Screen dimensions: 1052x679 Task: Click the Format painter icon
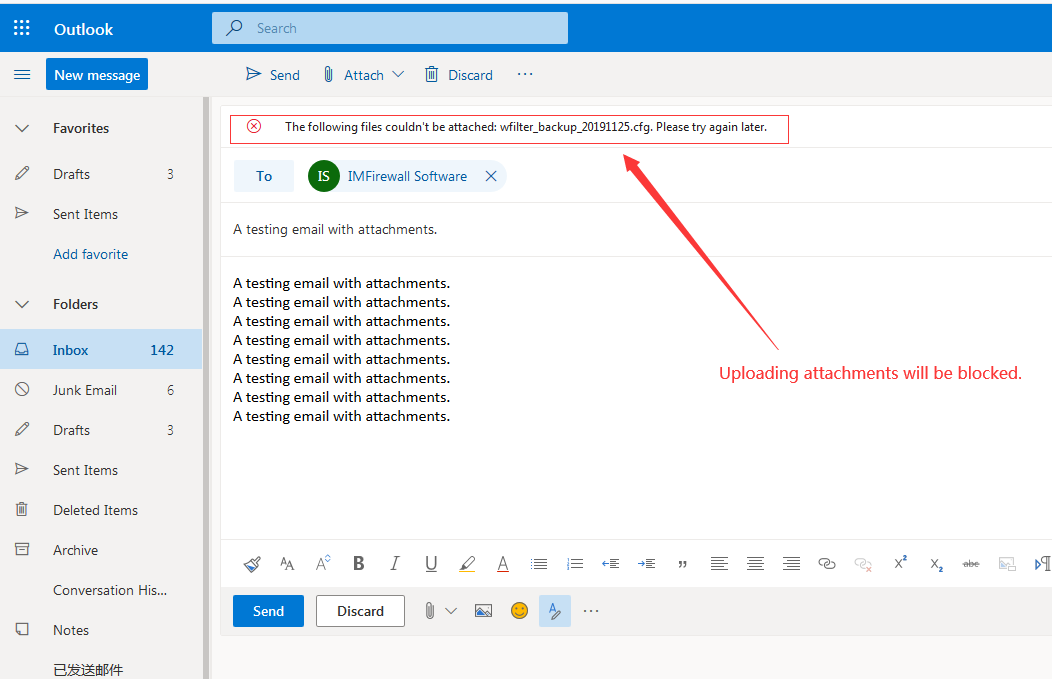252,564
